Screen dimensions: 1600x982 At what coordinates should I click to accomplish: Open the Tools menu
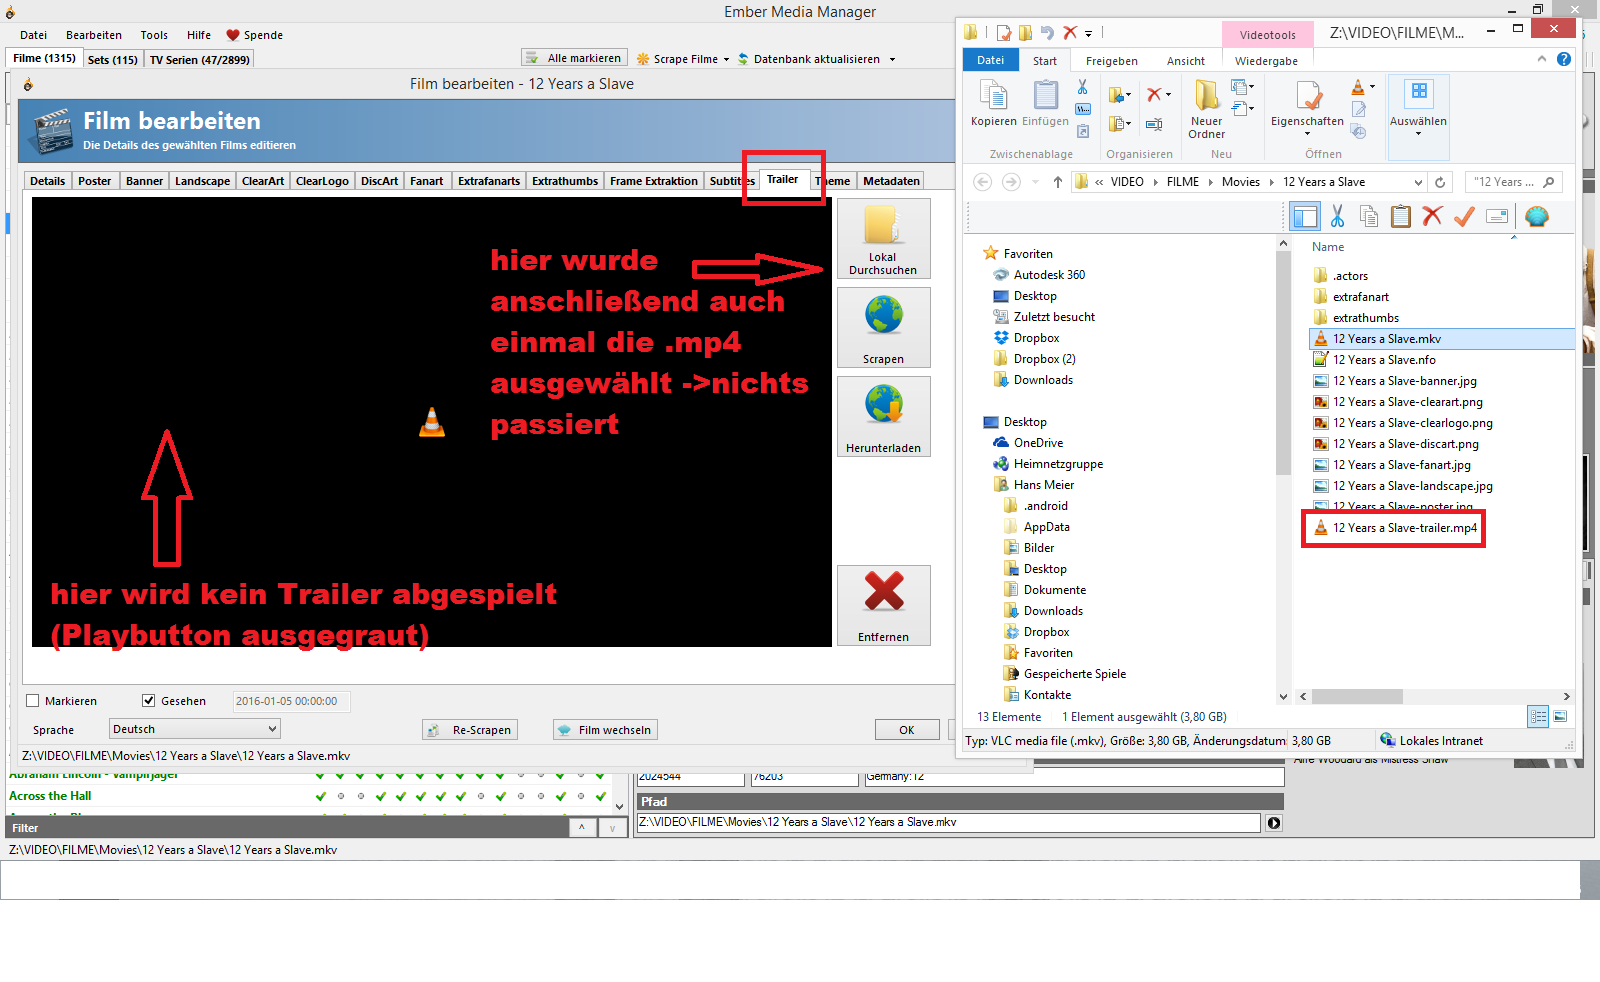coord(154,35)
